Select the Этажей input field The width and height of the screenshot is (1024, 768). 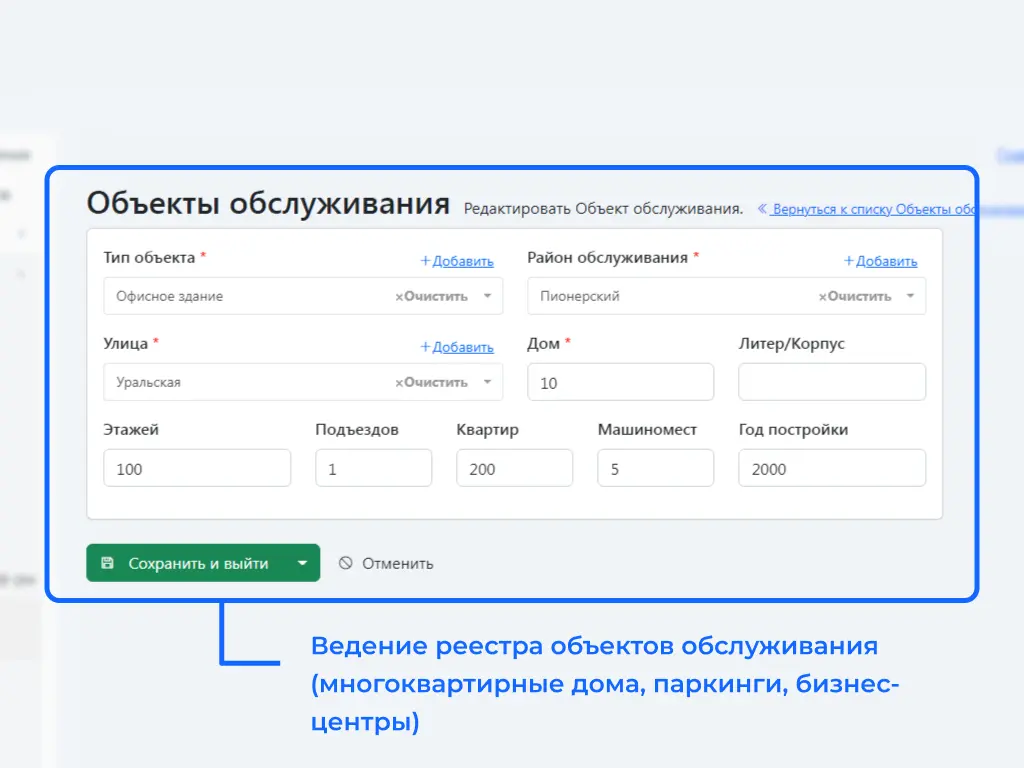tap(196, 468)
